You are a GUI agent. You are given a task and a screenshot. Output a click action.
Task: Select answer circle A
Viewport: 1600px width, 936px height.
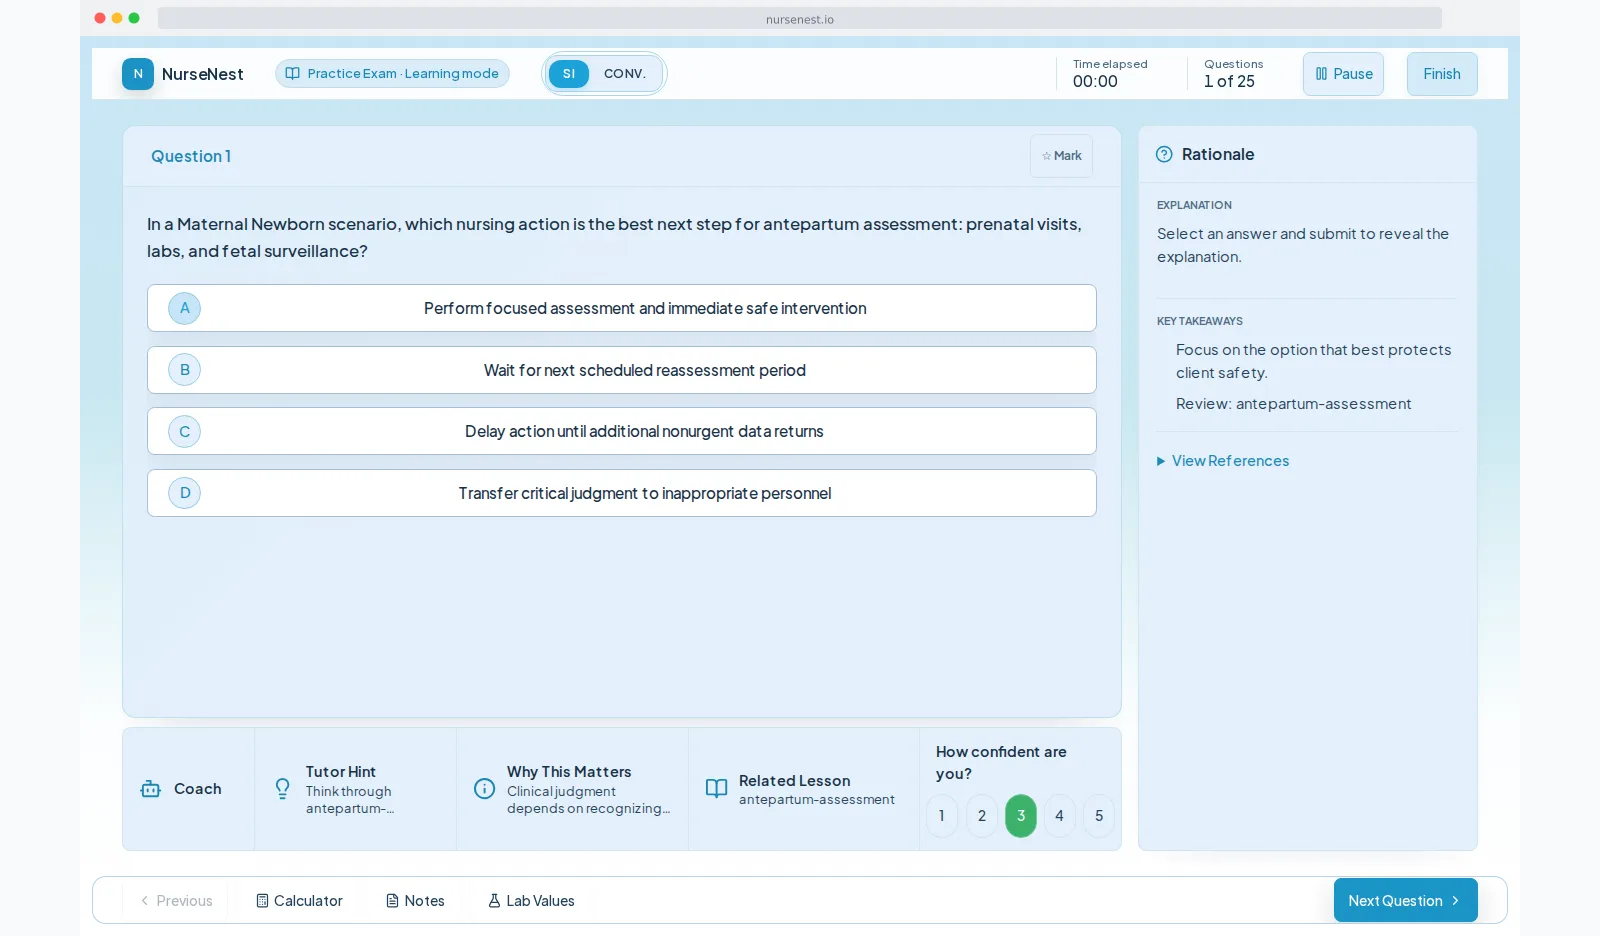[x=185, y=308]
